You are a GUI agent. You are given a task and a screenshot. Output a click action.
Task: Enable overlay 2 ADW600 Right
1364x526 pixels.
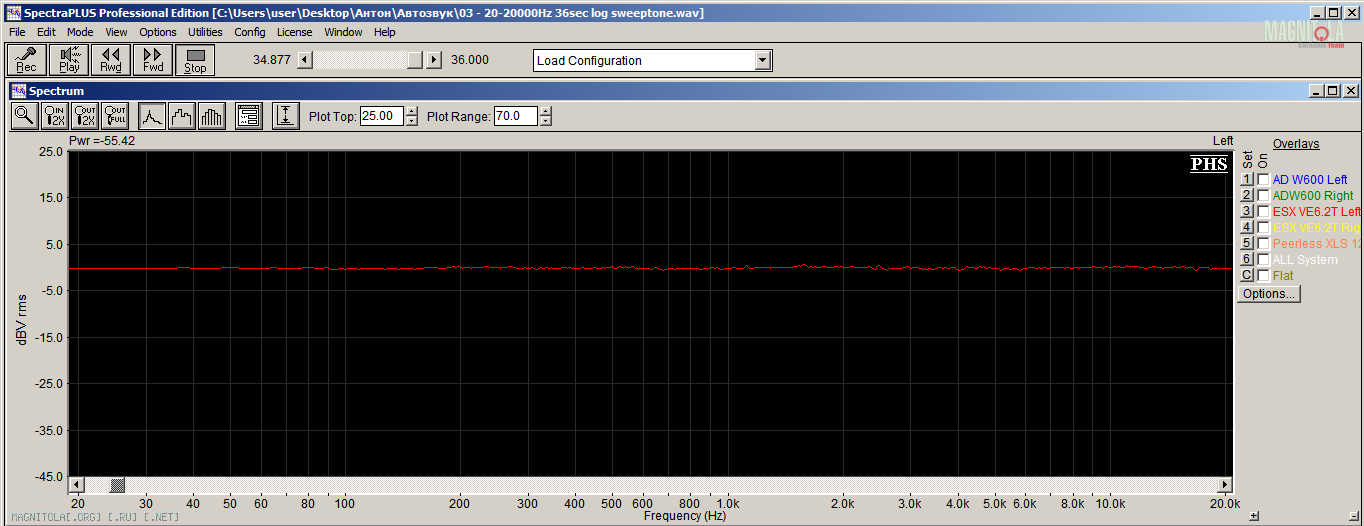(1264, 196)
